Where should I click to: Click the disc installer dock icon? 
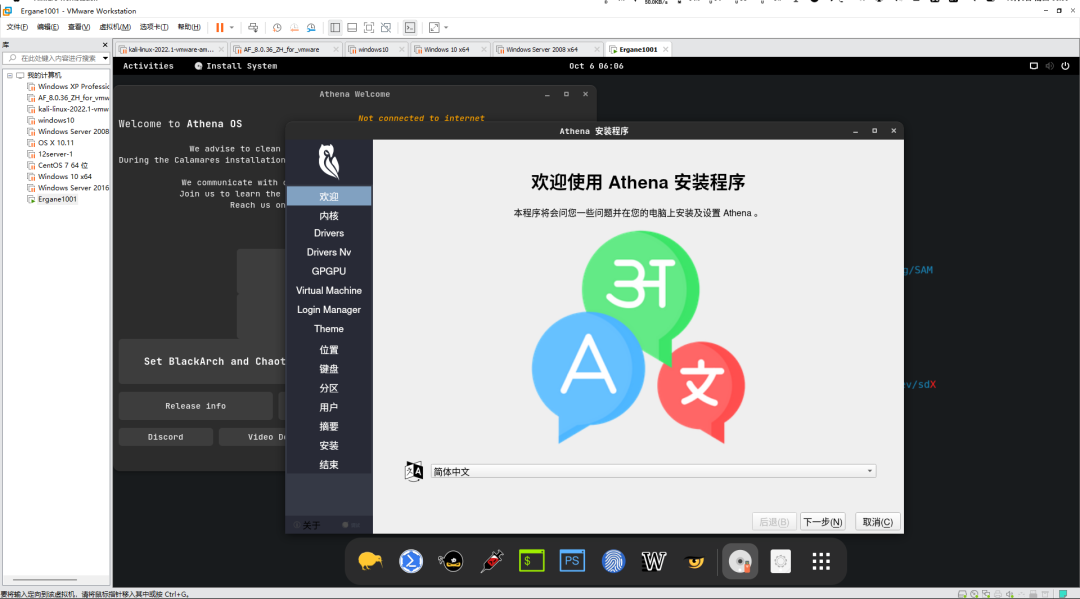click(740, 562)
